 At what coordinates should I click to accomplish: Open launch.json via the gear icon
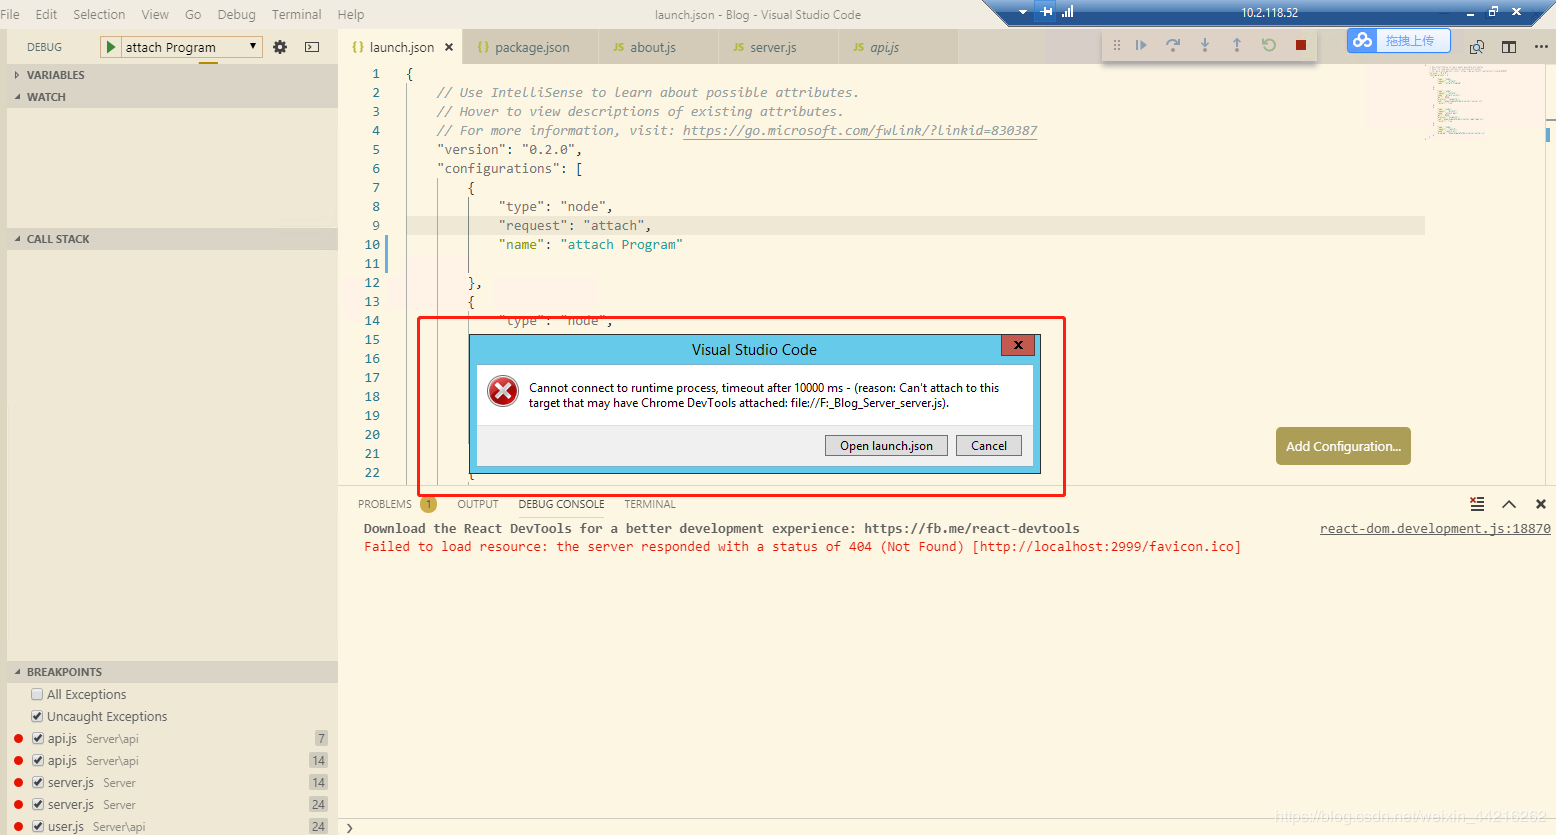point(280,47)
